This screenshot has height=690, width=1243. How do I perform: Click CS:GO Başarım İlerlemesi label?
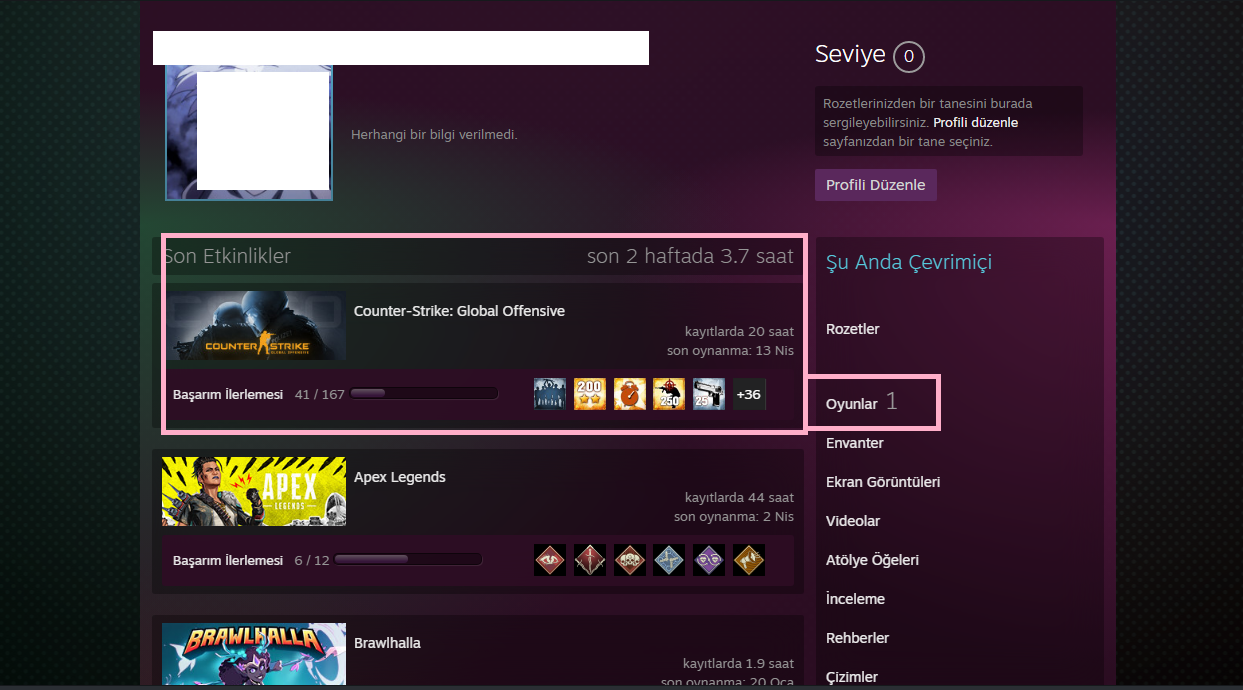coord(228,394)
